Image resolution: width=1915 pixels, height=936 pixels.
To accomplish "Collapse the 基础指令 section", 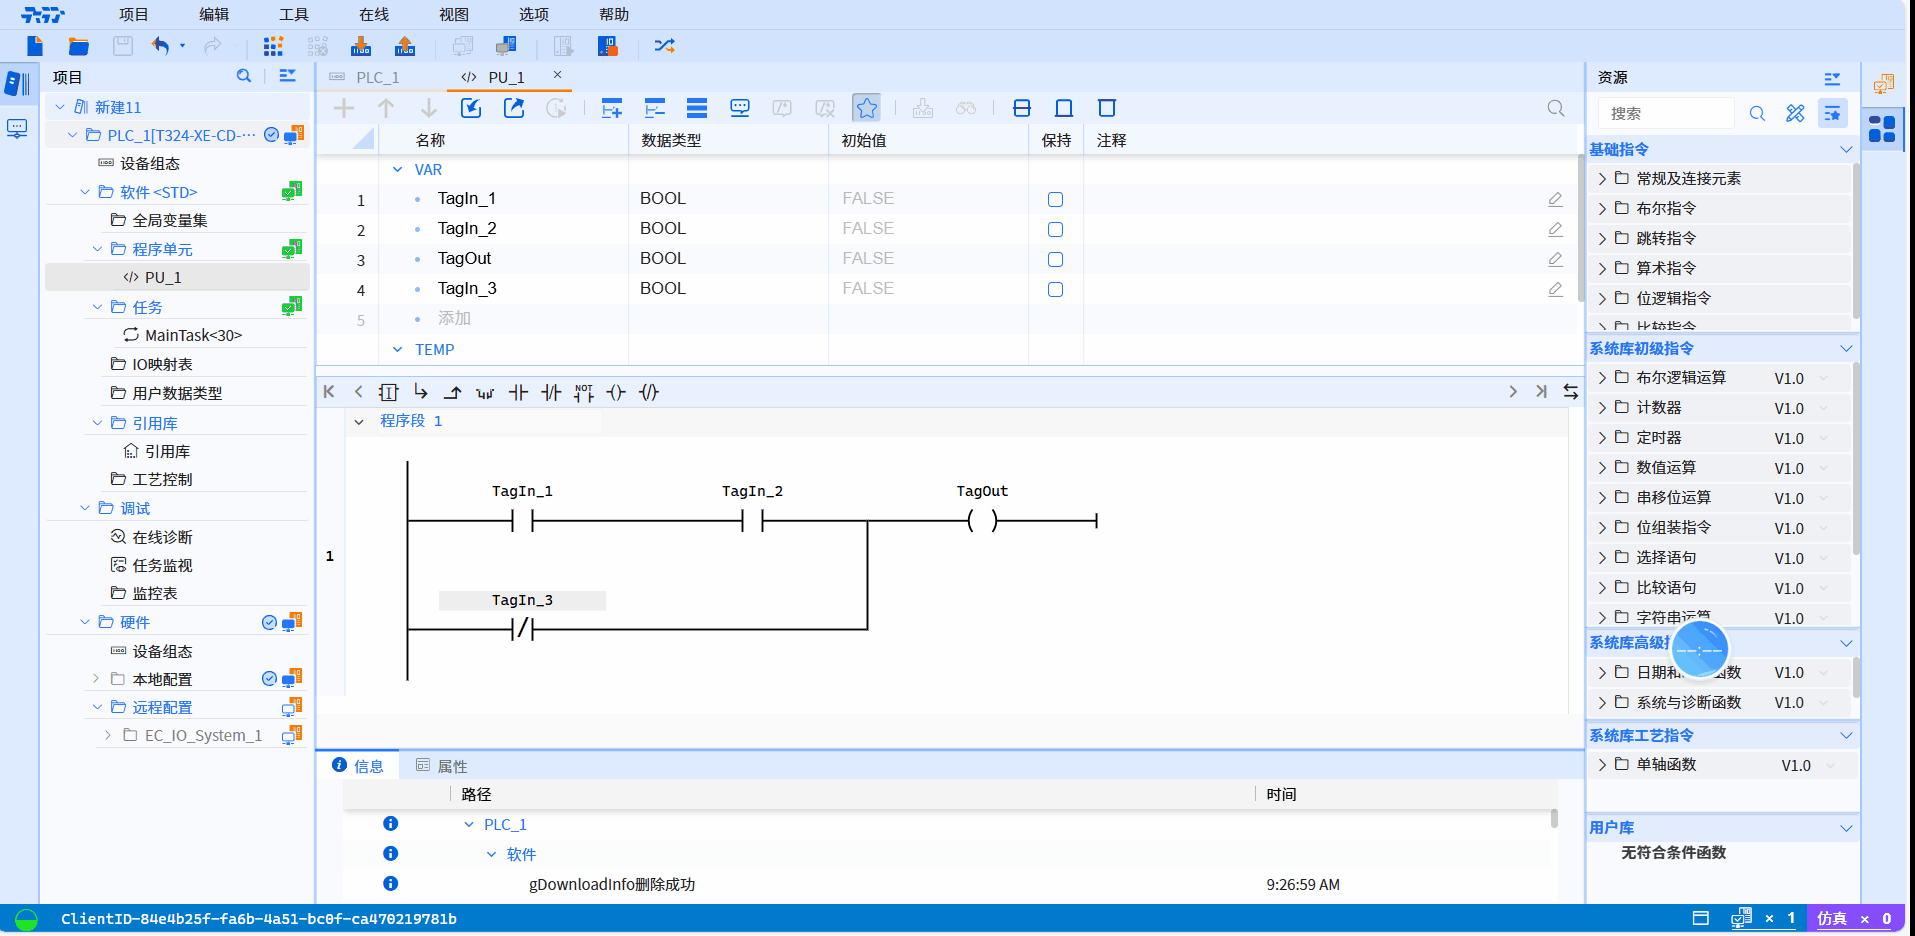I will click(1845, 150).
